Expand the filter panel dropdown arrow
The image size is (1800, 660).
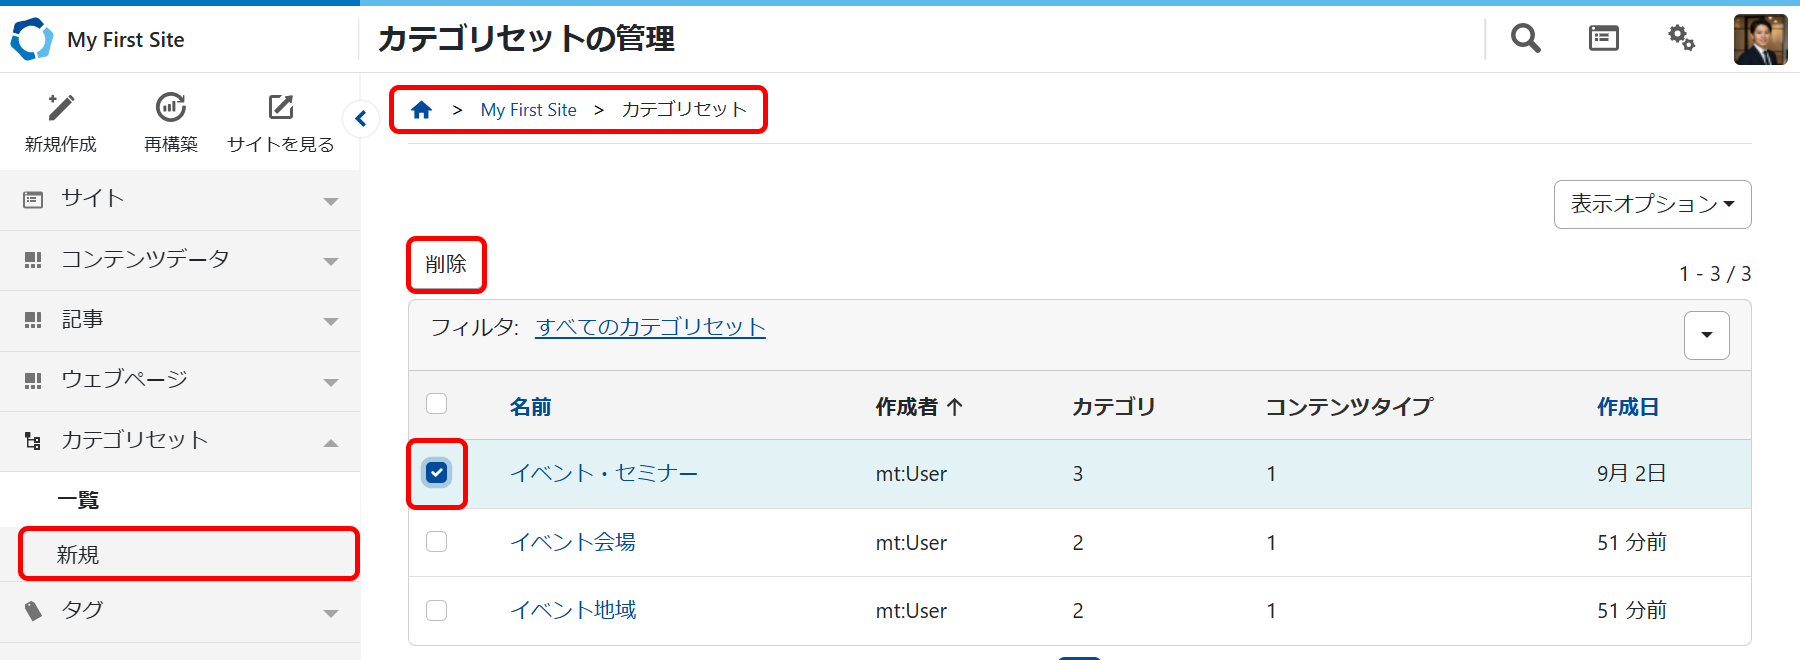[1706, 335]
